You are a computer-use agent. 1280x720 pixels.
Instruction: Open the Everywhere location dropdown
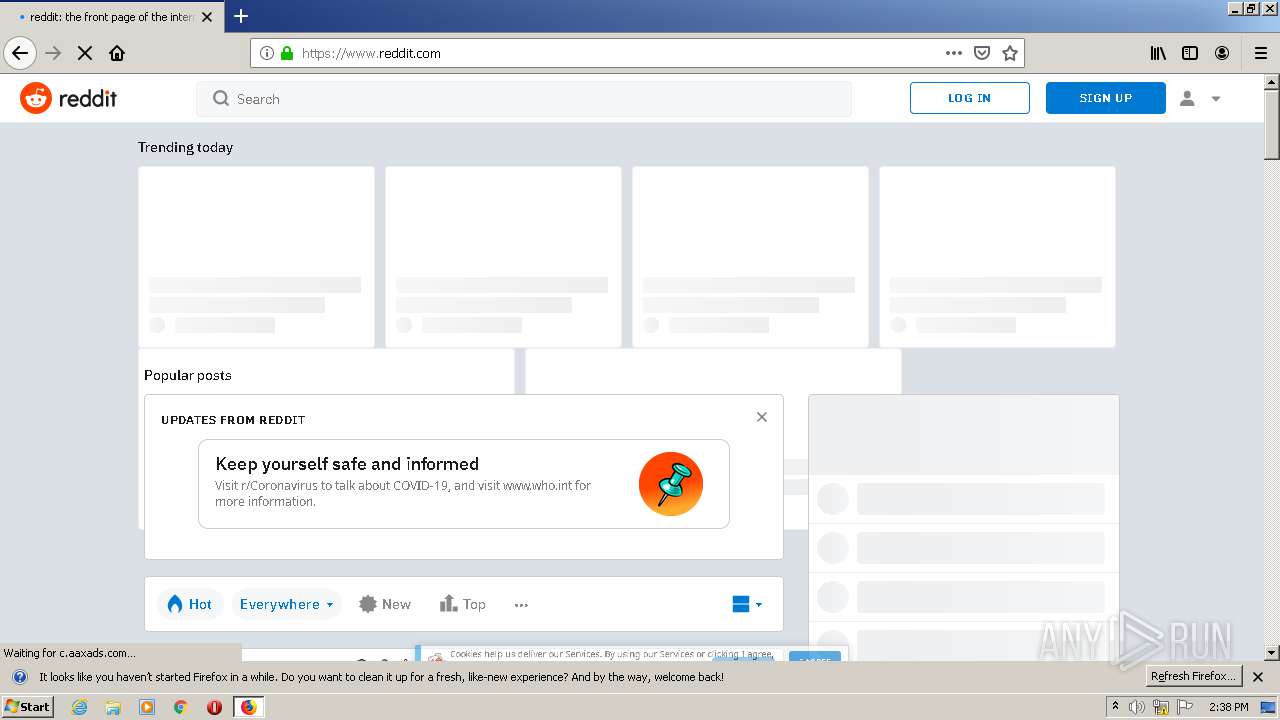tap(286, 604)
